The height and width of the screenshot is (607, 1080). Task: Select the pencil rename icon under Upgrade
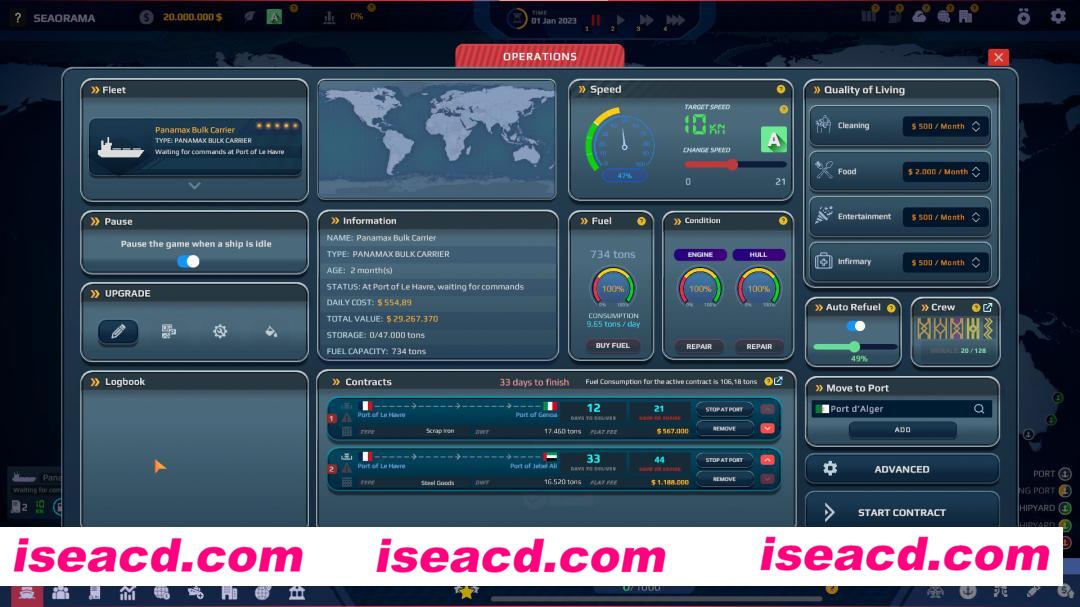tap(118, 331)
